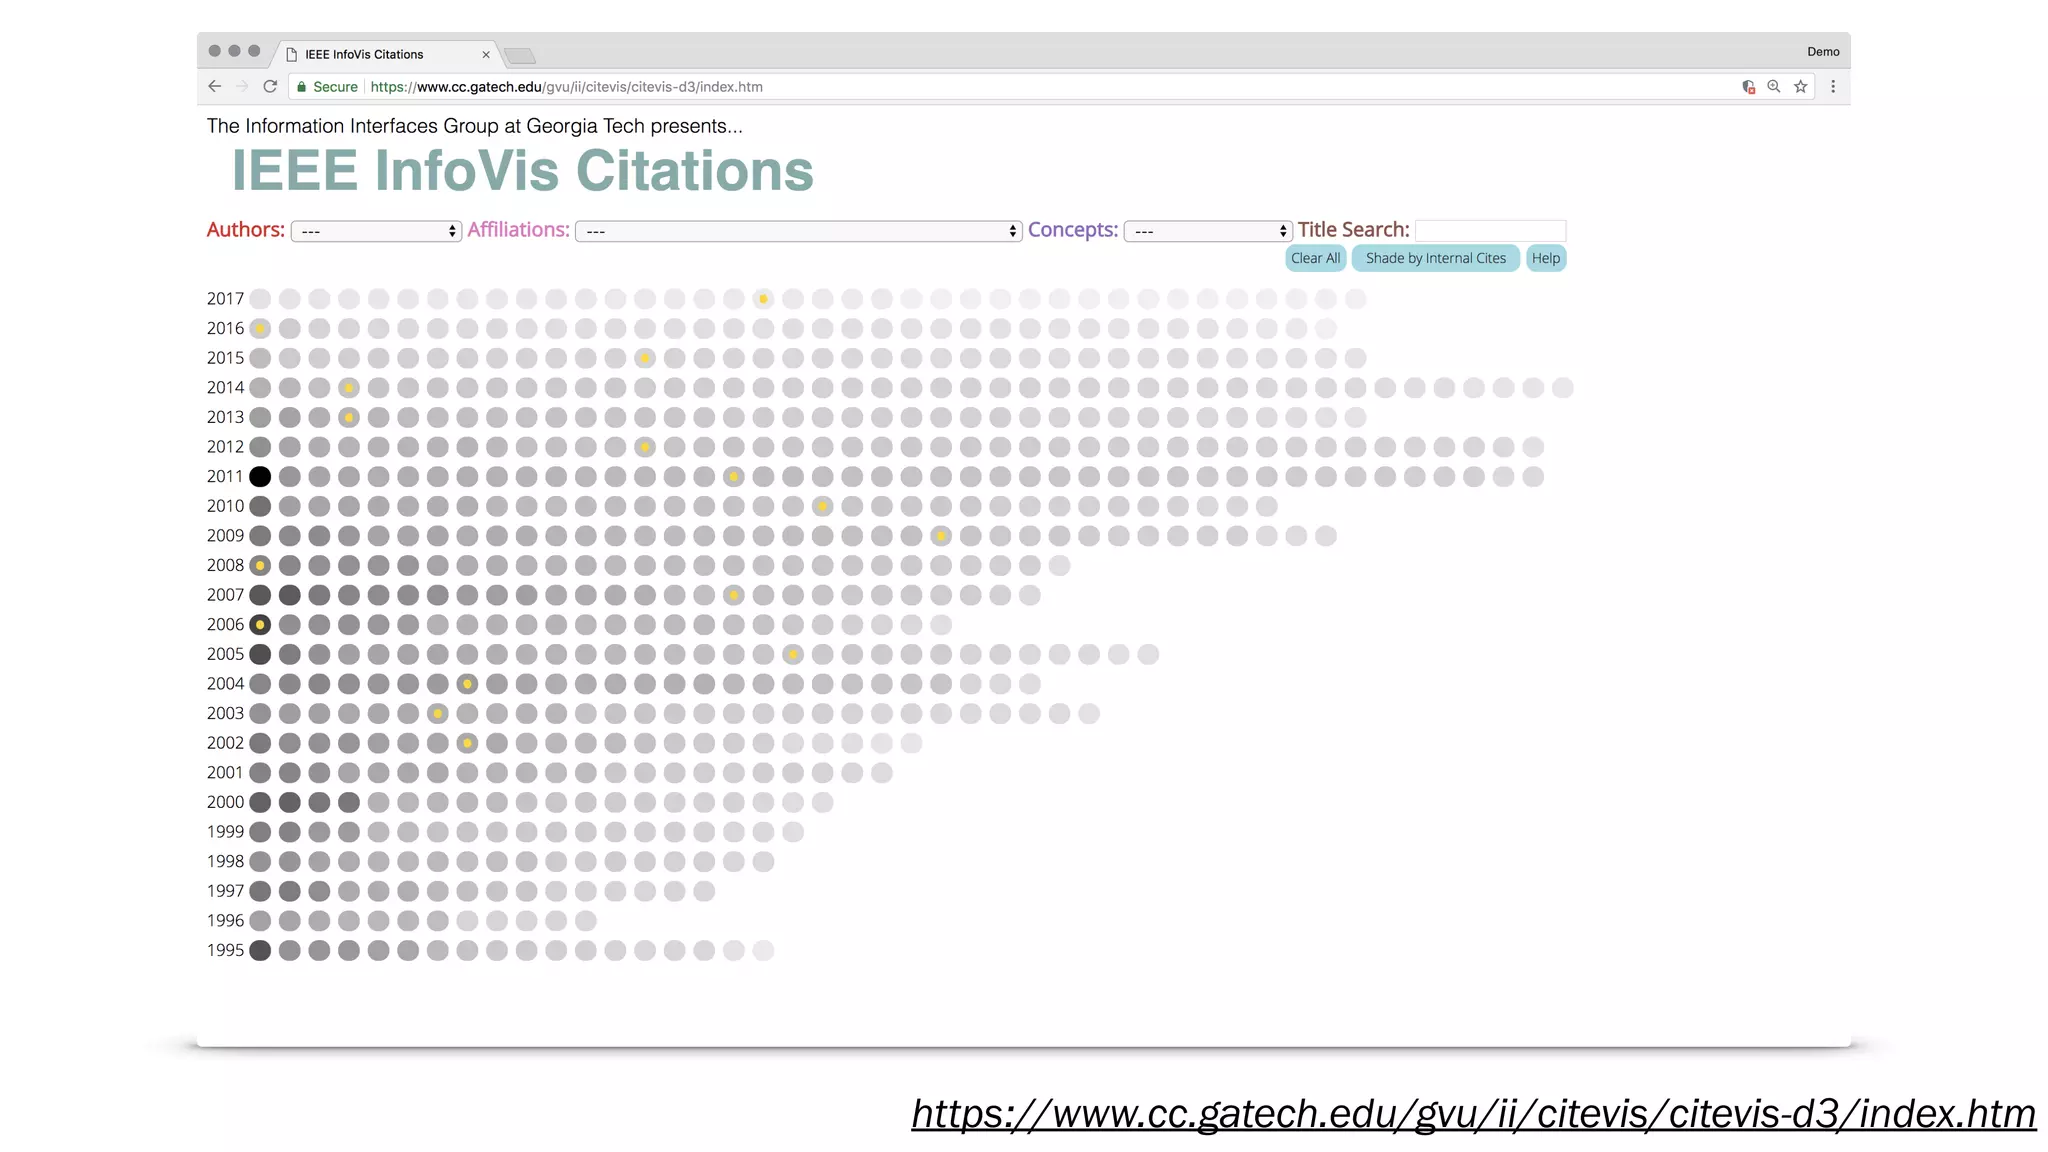Select the black first paper dot in 2011
The height and width of the screenshot is (1152, 2048).
tap(260, 477)
